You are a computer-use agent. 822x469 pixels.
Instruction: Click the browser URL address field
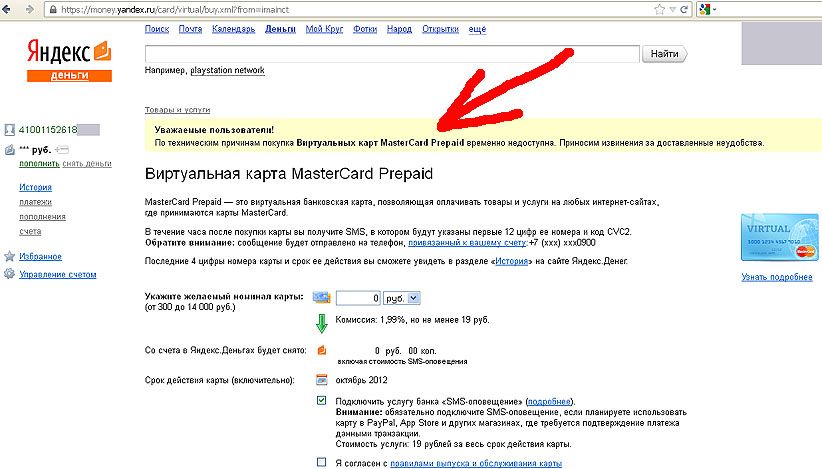coord(346,9)
